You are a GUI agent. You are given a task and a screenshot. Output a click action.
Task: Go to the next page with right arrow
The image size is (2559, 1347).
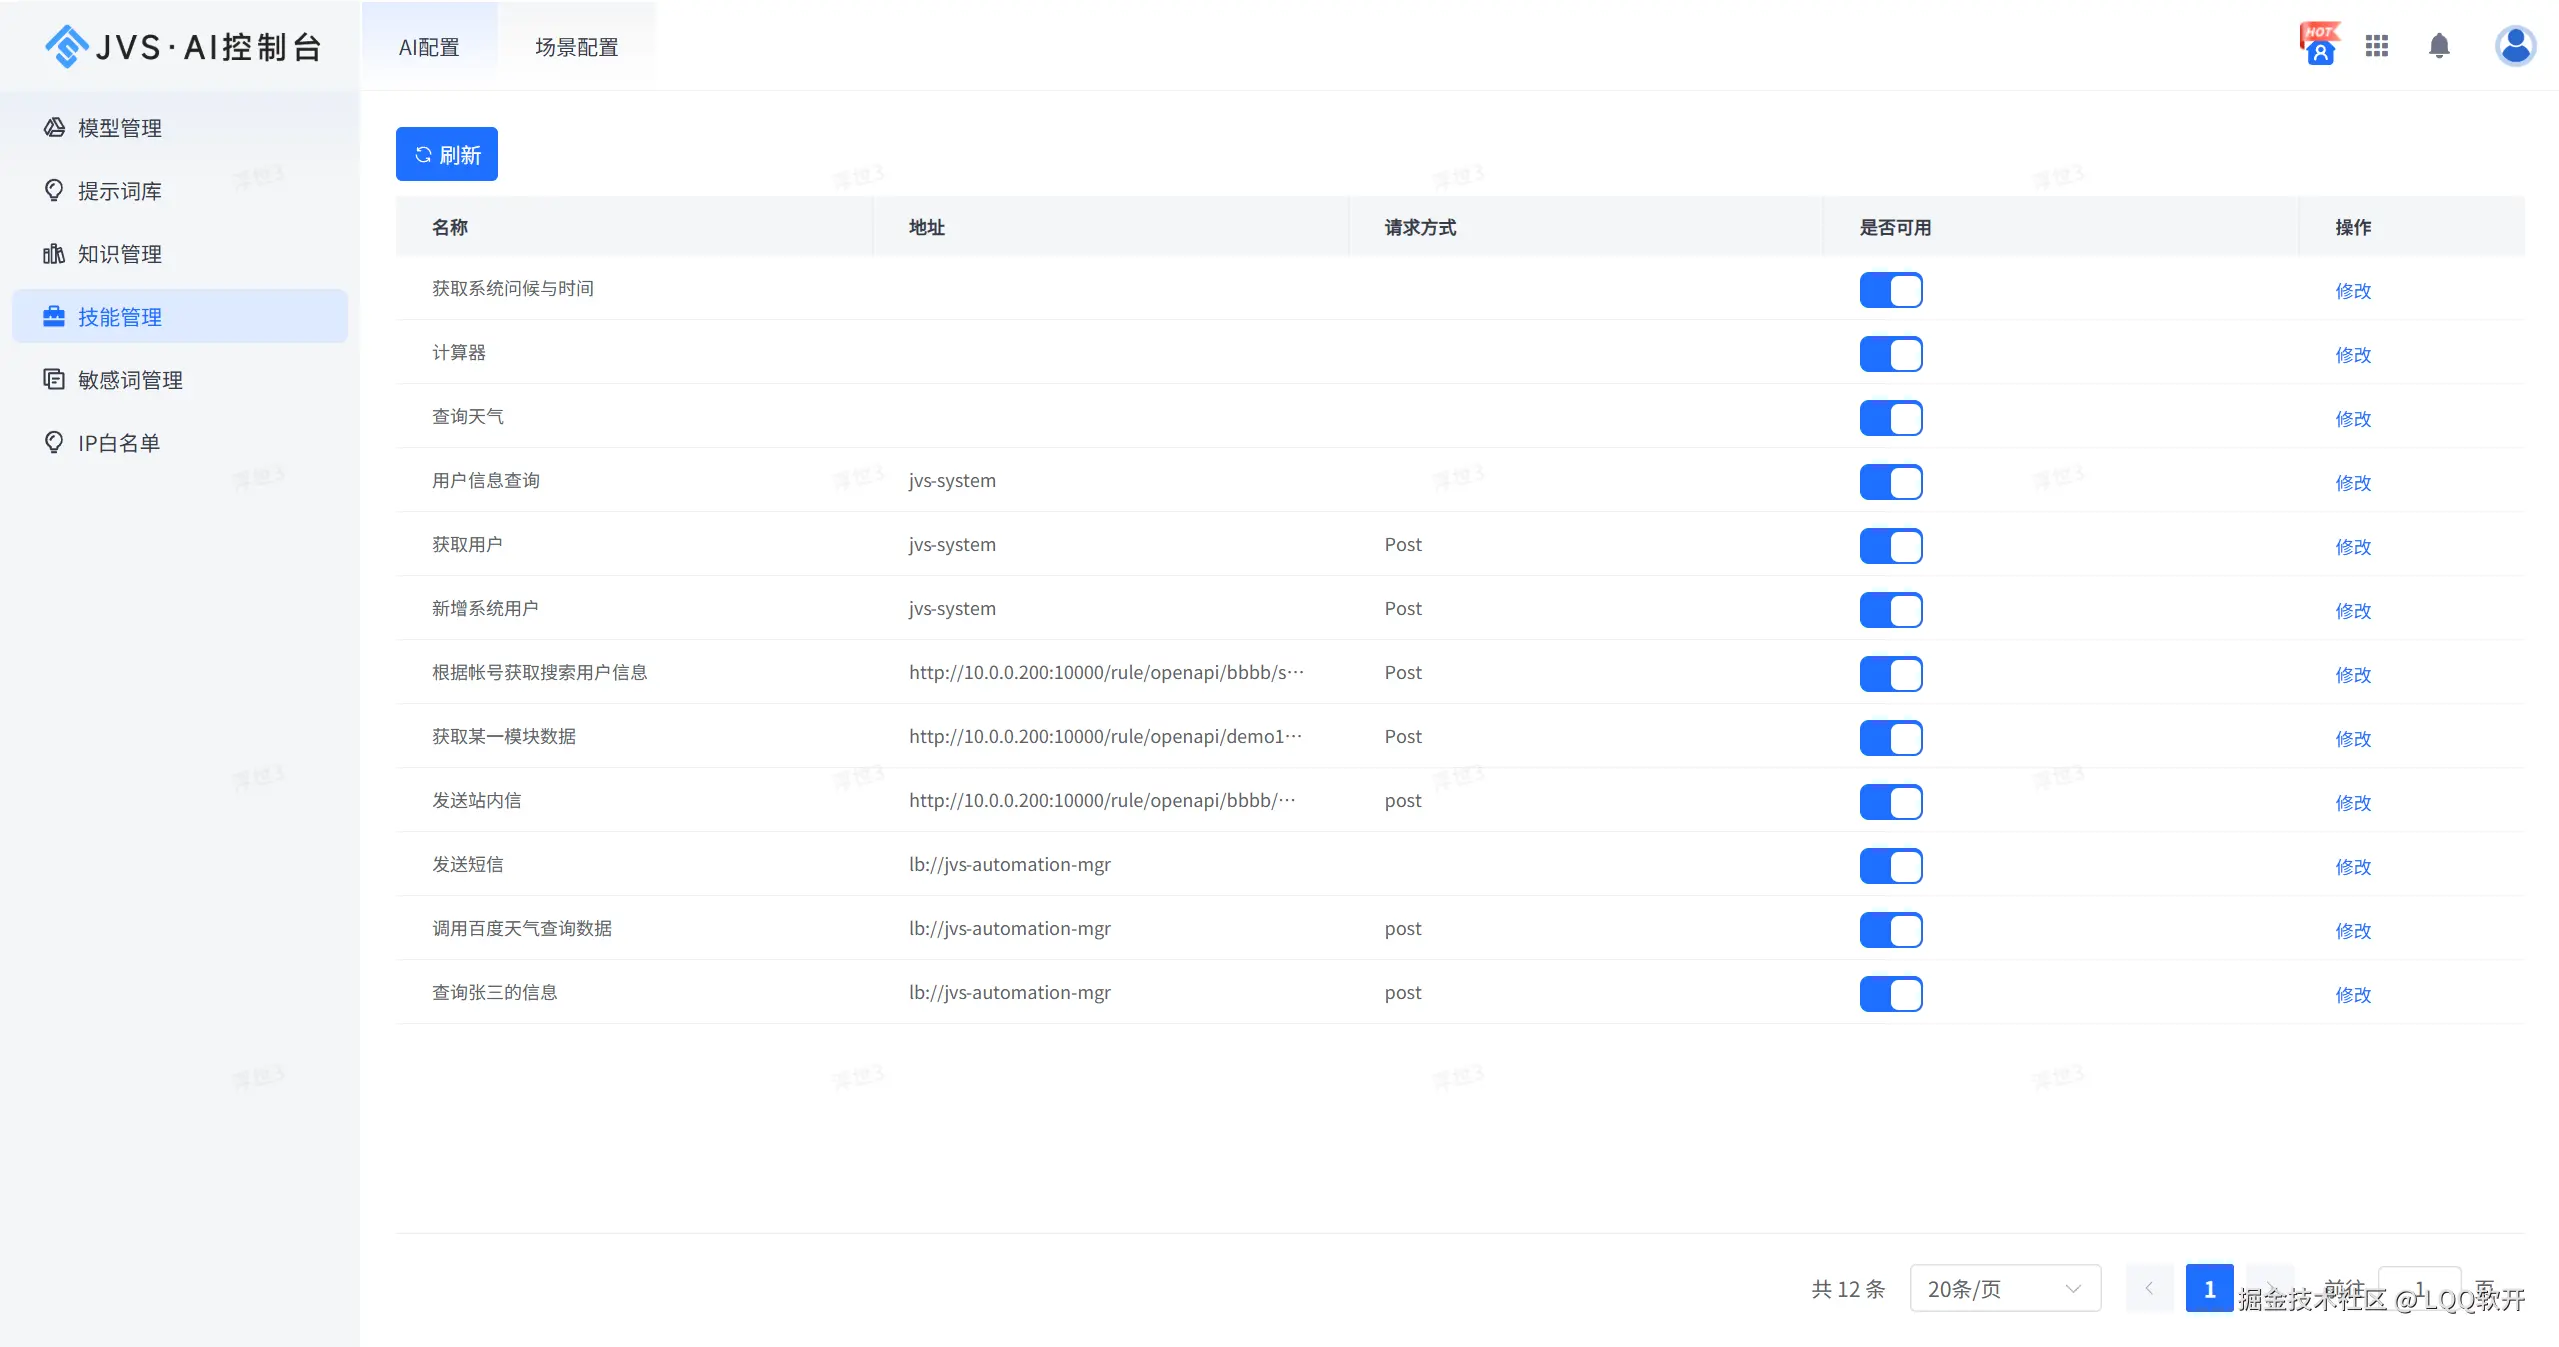tap(2272, 1288)
